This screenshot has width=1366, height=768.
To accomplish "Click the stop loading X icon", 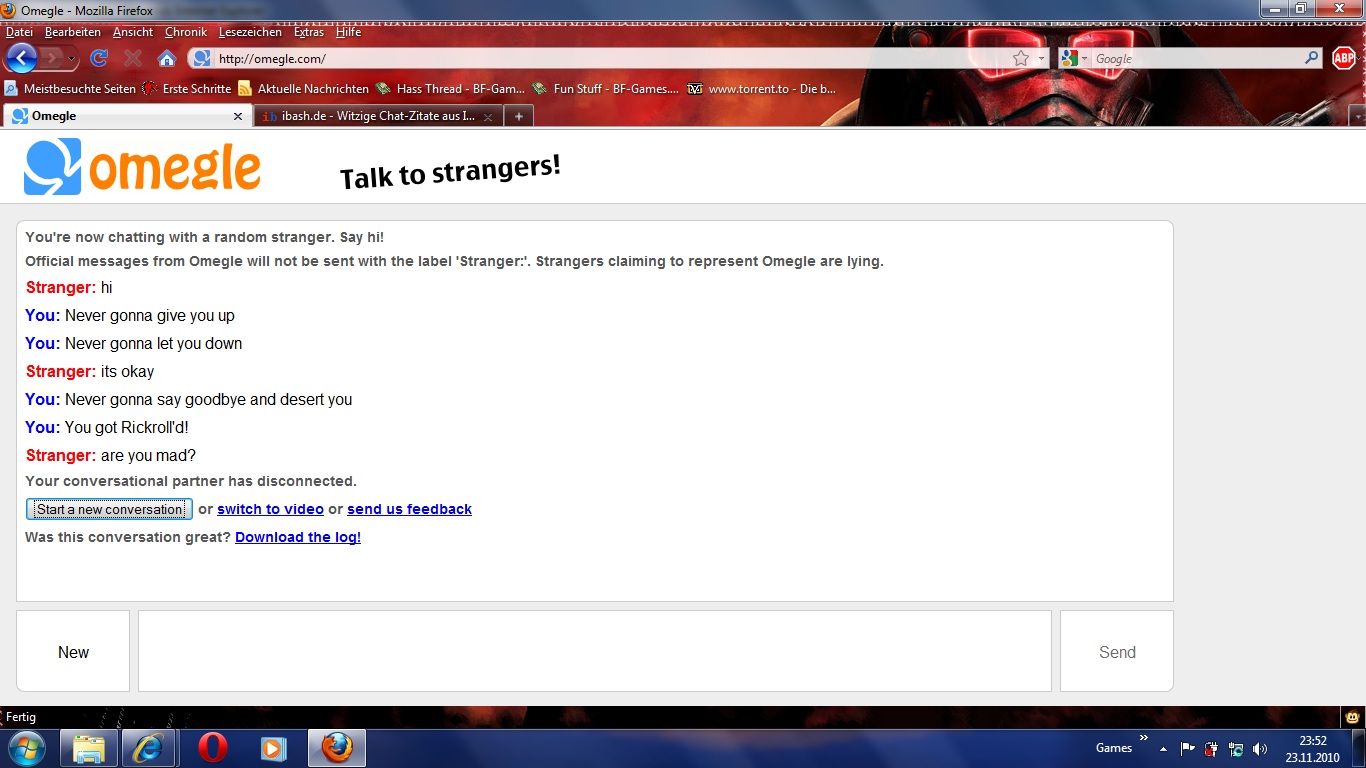I will click(132, 58).
